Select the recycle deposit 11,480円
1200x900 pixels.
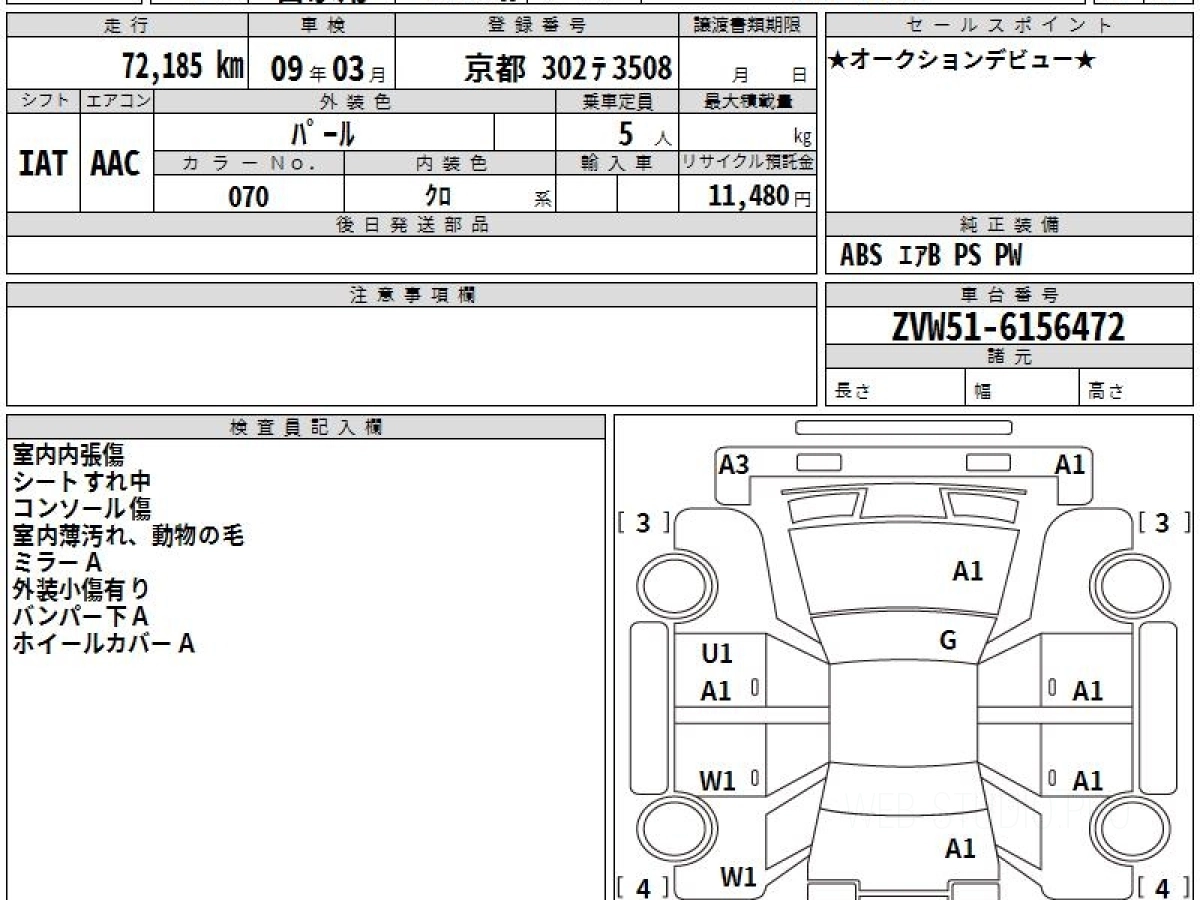[x=760, y=196]
